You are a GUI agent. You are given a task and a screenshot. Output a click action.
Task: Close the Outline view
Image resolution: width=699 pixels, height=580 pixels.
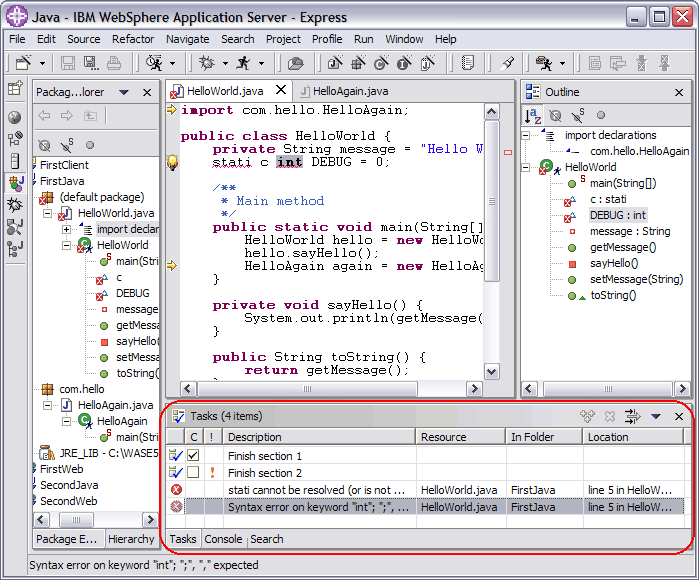[x=679, y=92]
